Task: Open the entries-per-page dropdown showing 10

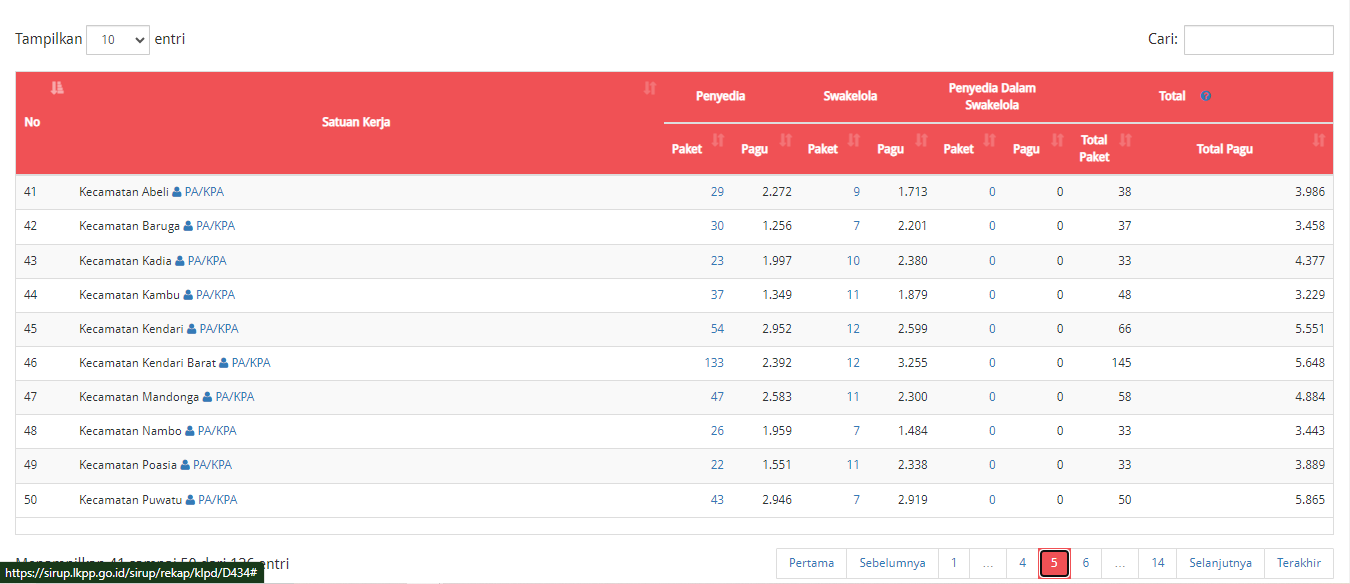Action: pos(118,40)
